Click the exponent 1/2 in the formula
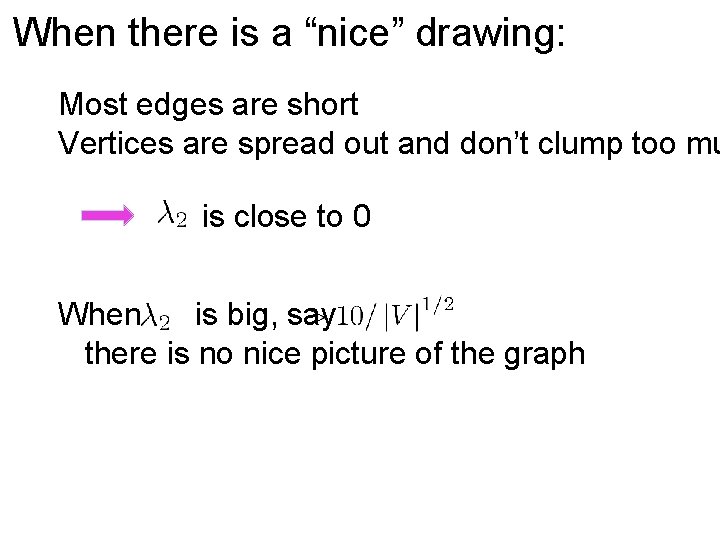This screenshot has width=720, height=540. 438,304
